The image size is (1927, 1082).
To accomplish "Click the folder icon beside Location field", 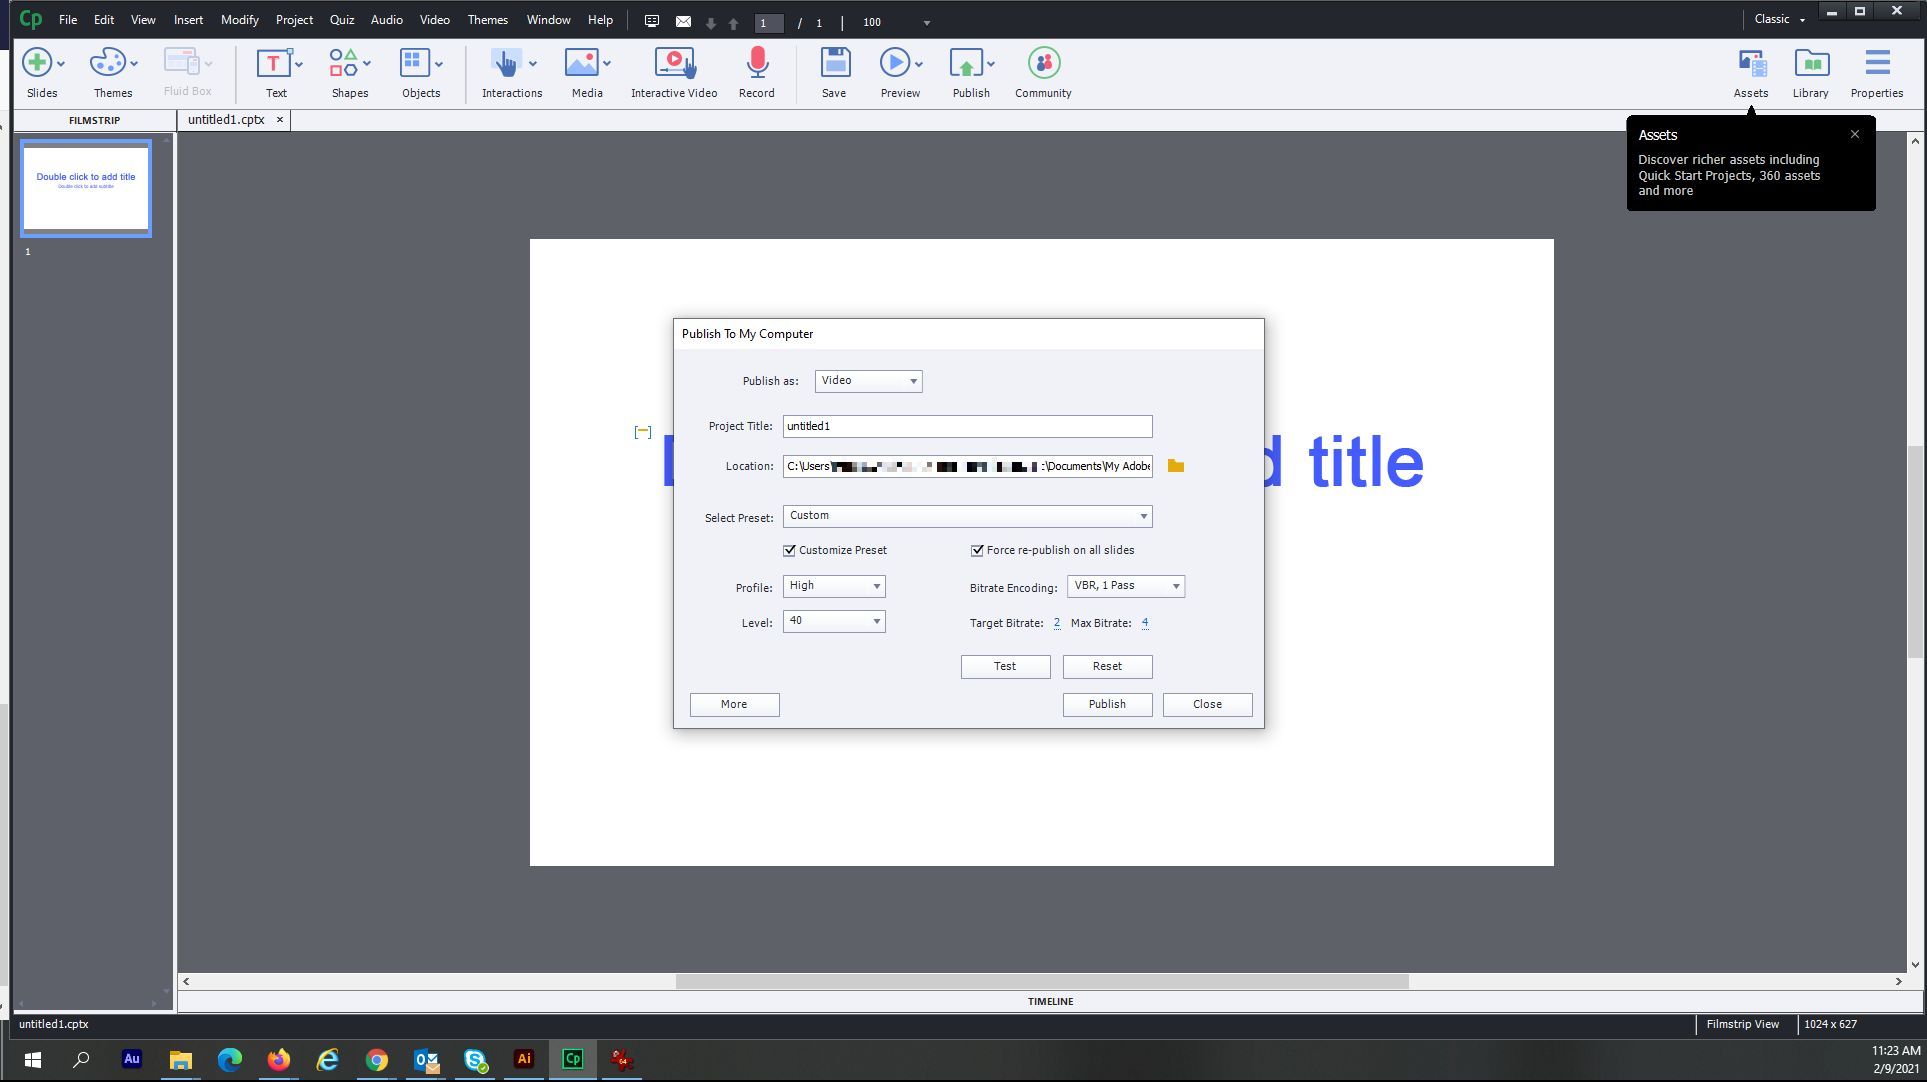I will (1175, 466).
